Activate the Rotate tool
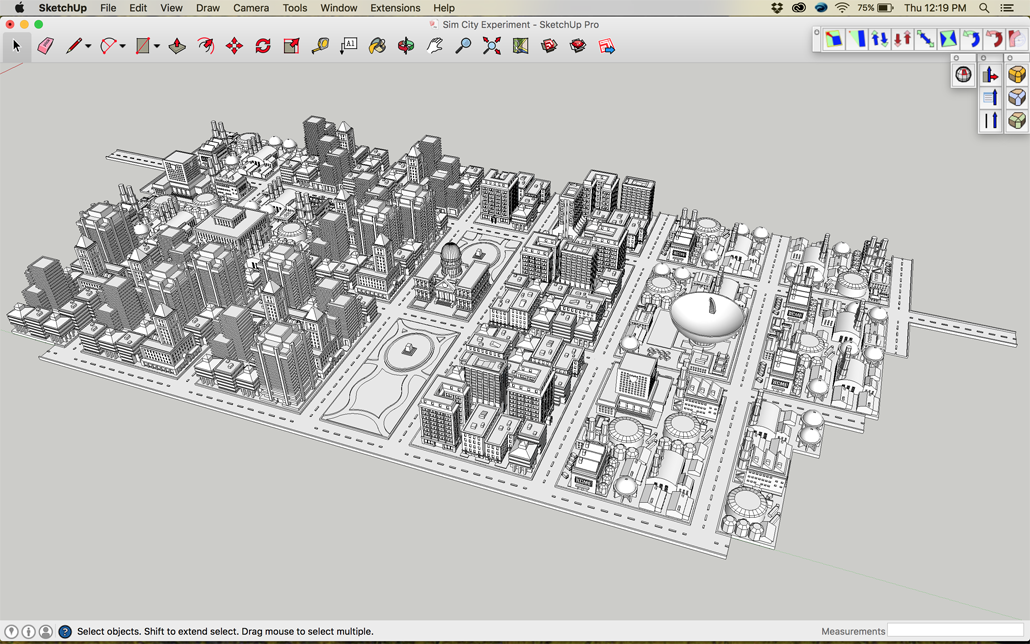Image resolution: width=1030 pixels, height=644 pixels. tap(263, 46)
